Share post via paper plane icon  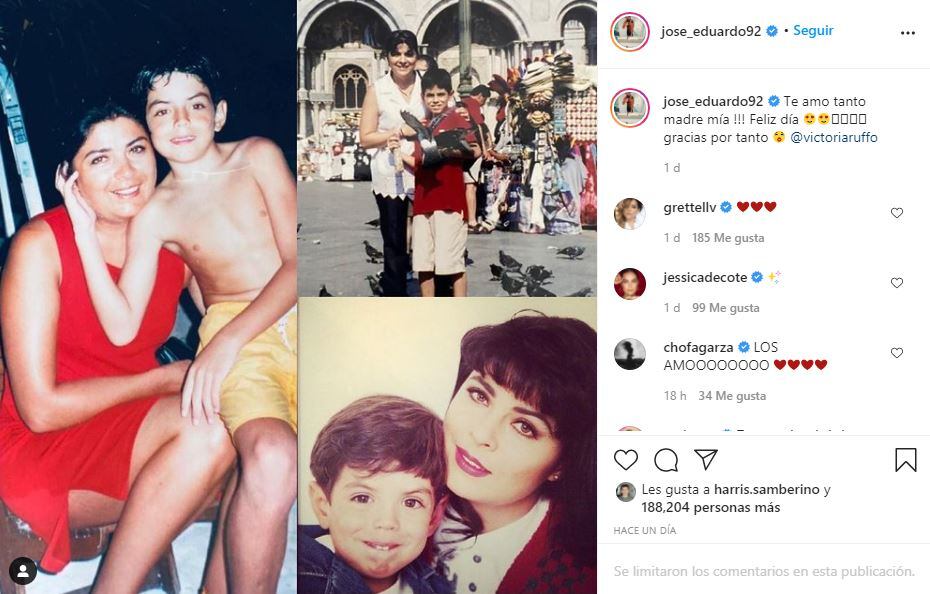click(706, 459)
